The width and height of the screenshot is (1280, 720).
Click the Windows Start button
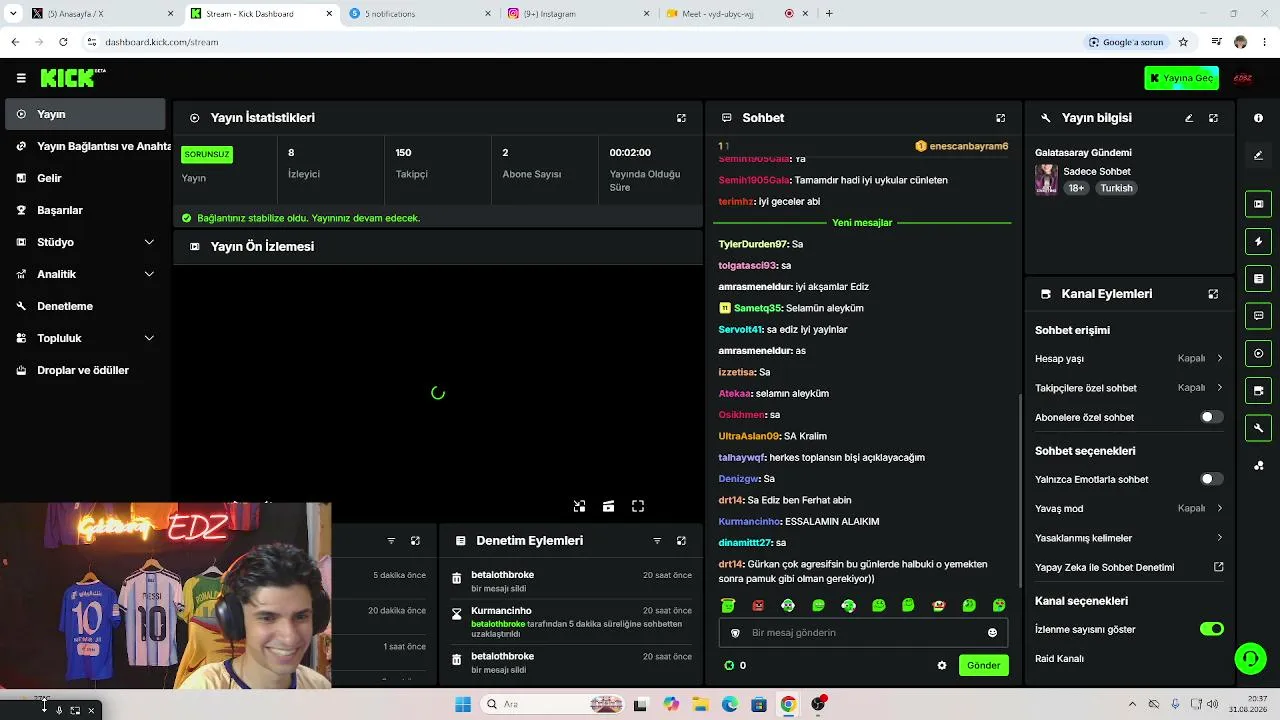463,704
